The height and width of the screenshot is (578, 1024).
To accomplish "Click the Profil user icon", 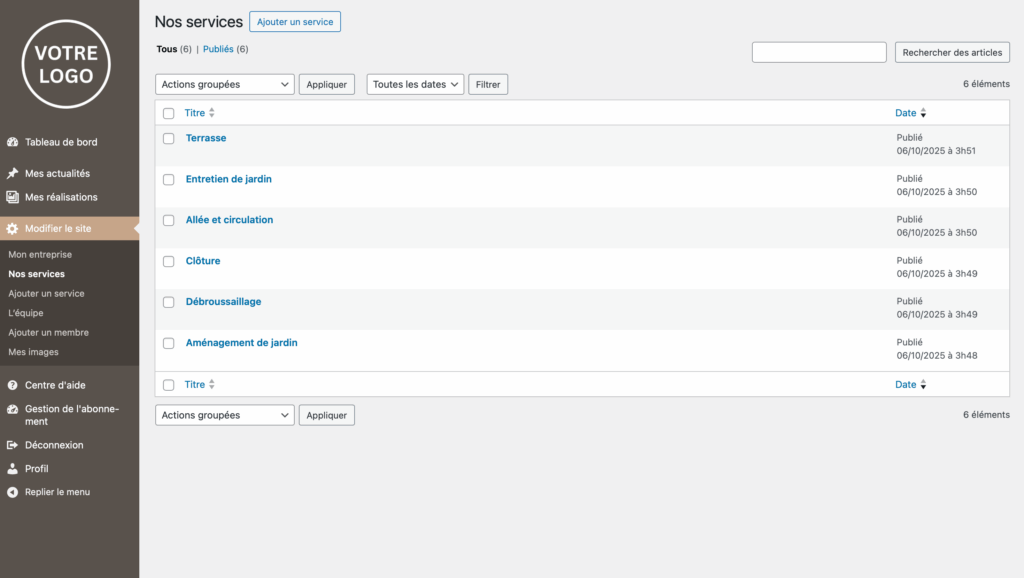I will point(13,469).
